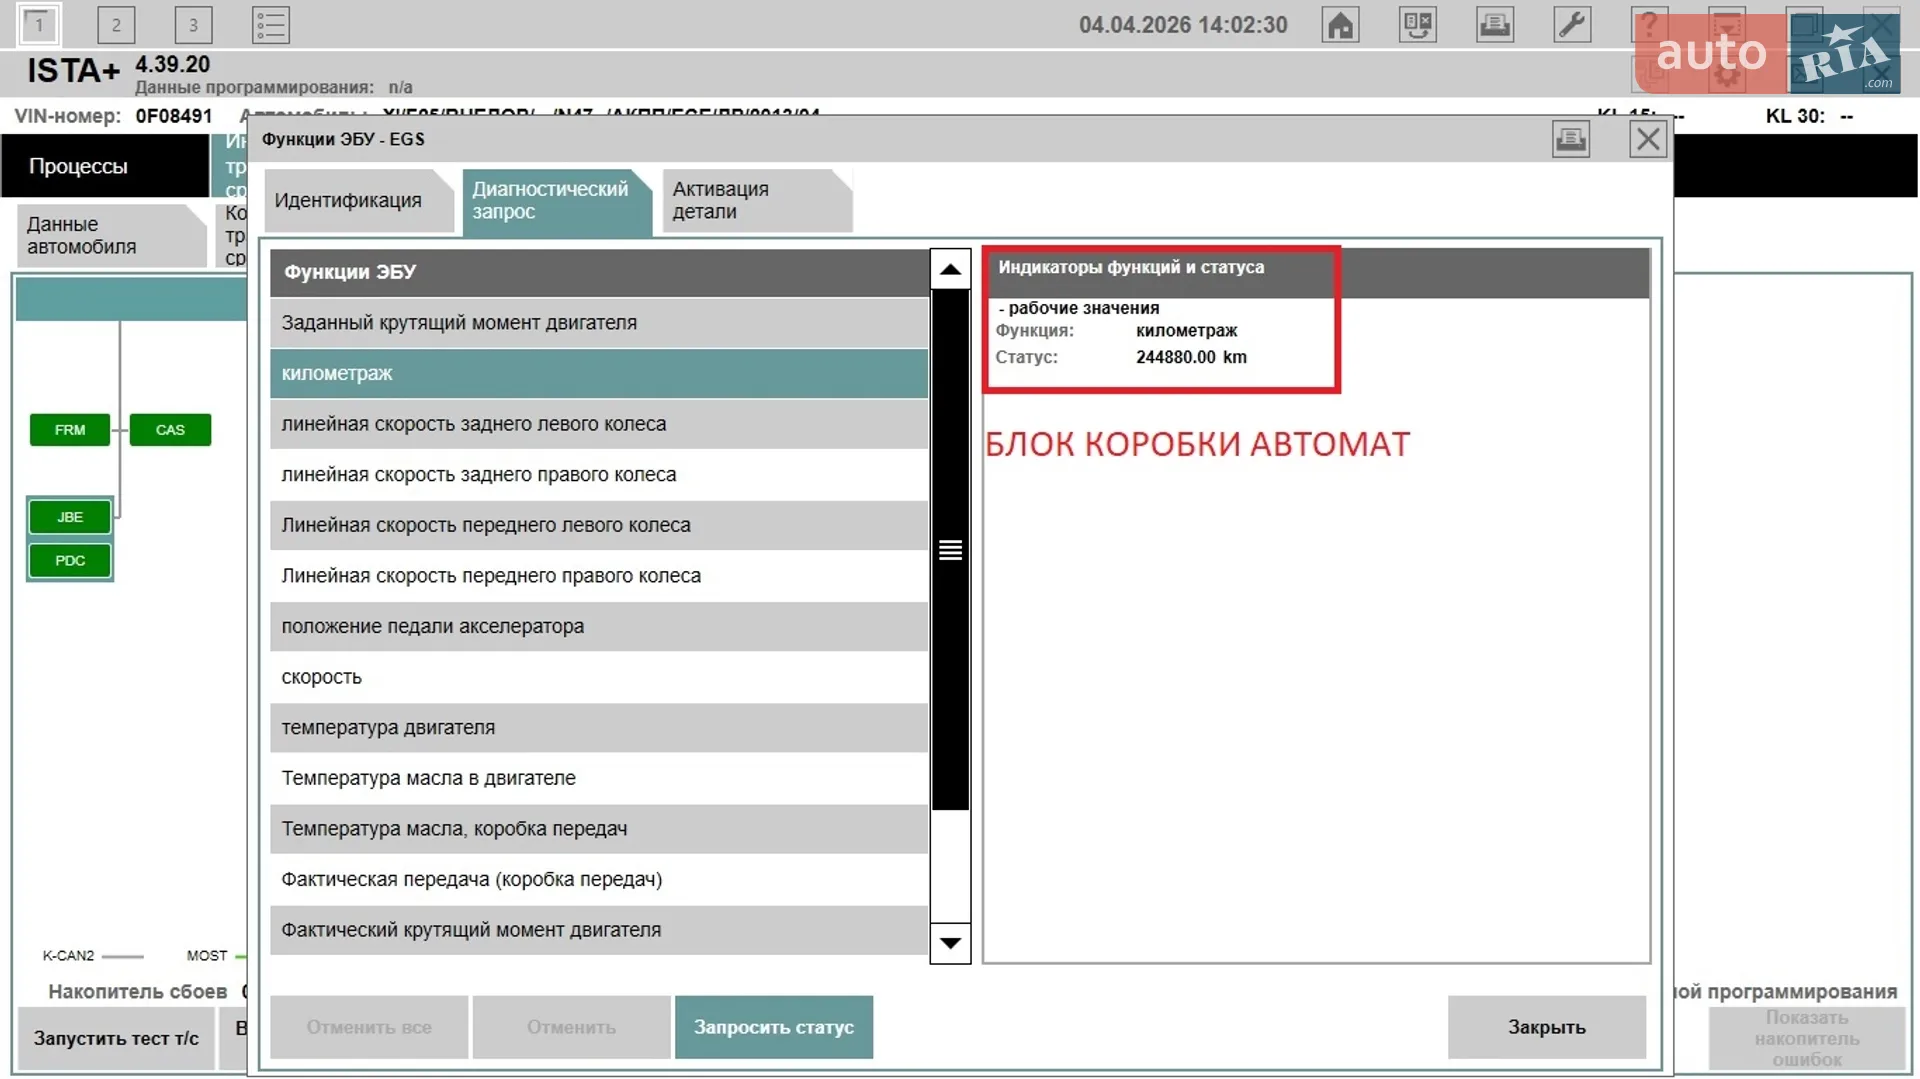Screen dimensions: 1920x1079
Task: Click the scrollbar thumb grip in function list
Action: (x=950, y=550)
